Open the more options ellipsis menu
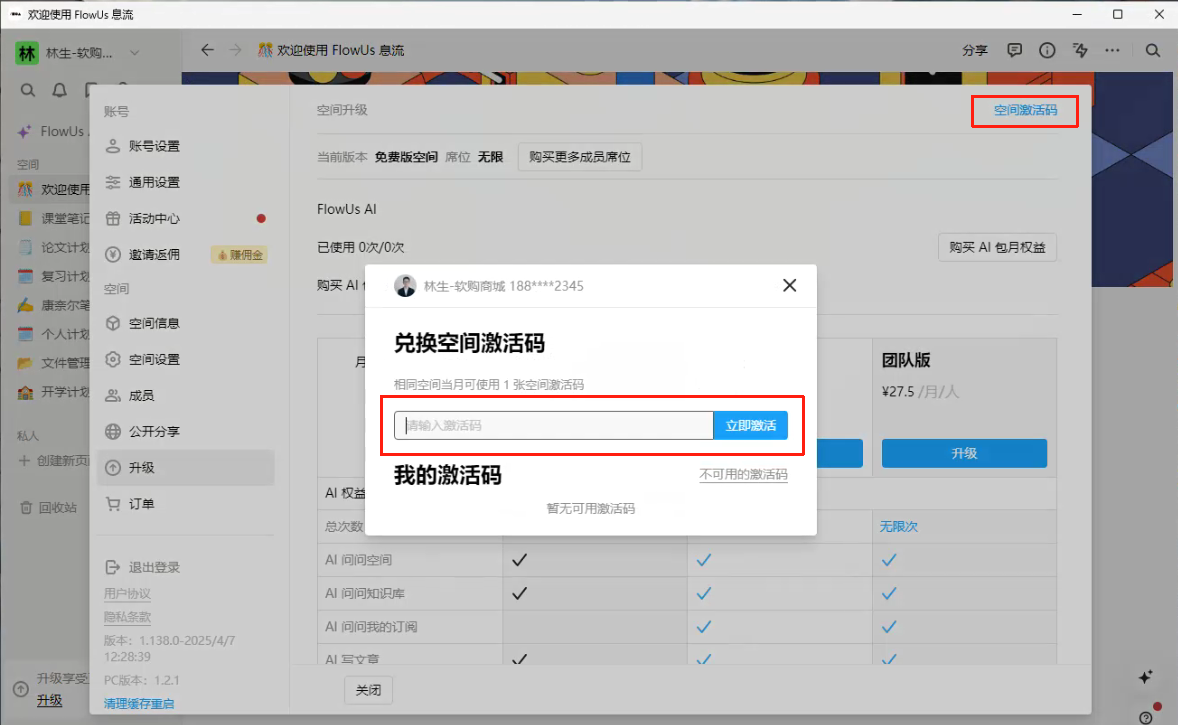This screenshot has width=1178, height=725. click(x=1113, y=50)
